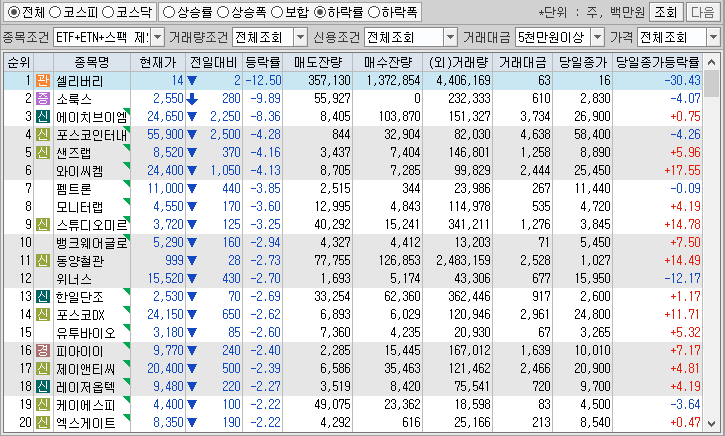
Task: Click the scrollbar down arrow
Action: coord(712,423)
